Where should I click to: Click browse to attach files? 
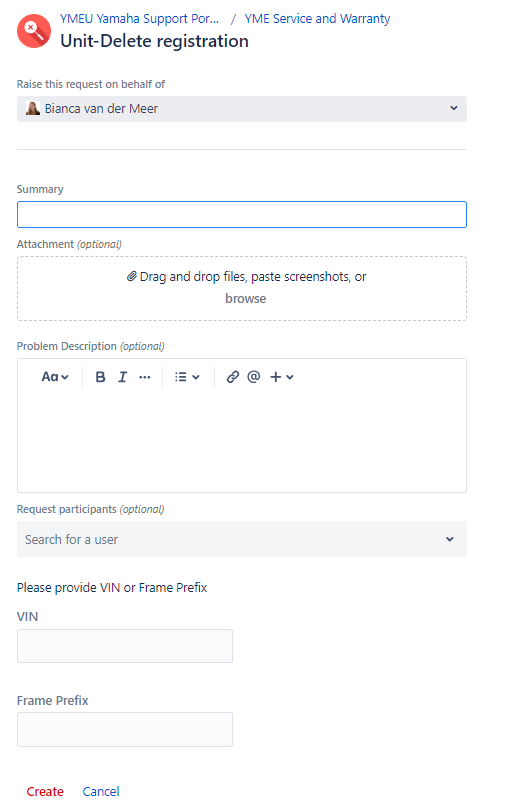[x=246, y=298]
